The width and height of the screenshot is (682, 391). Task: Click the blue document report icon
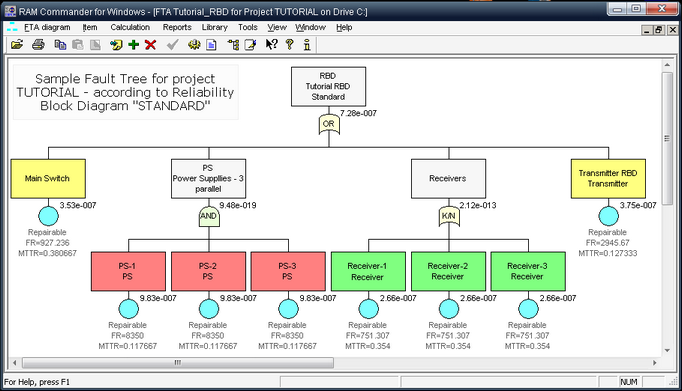point(211,44)
